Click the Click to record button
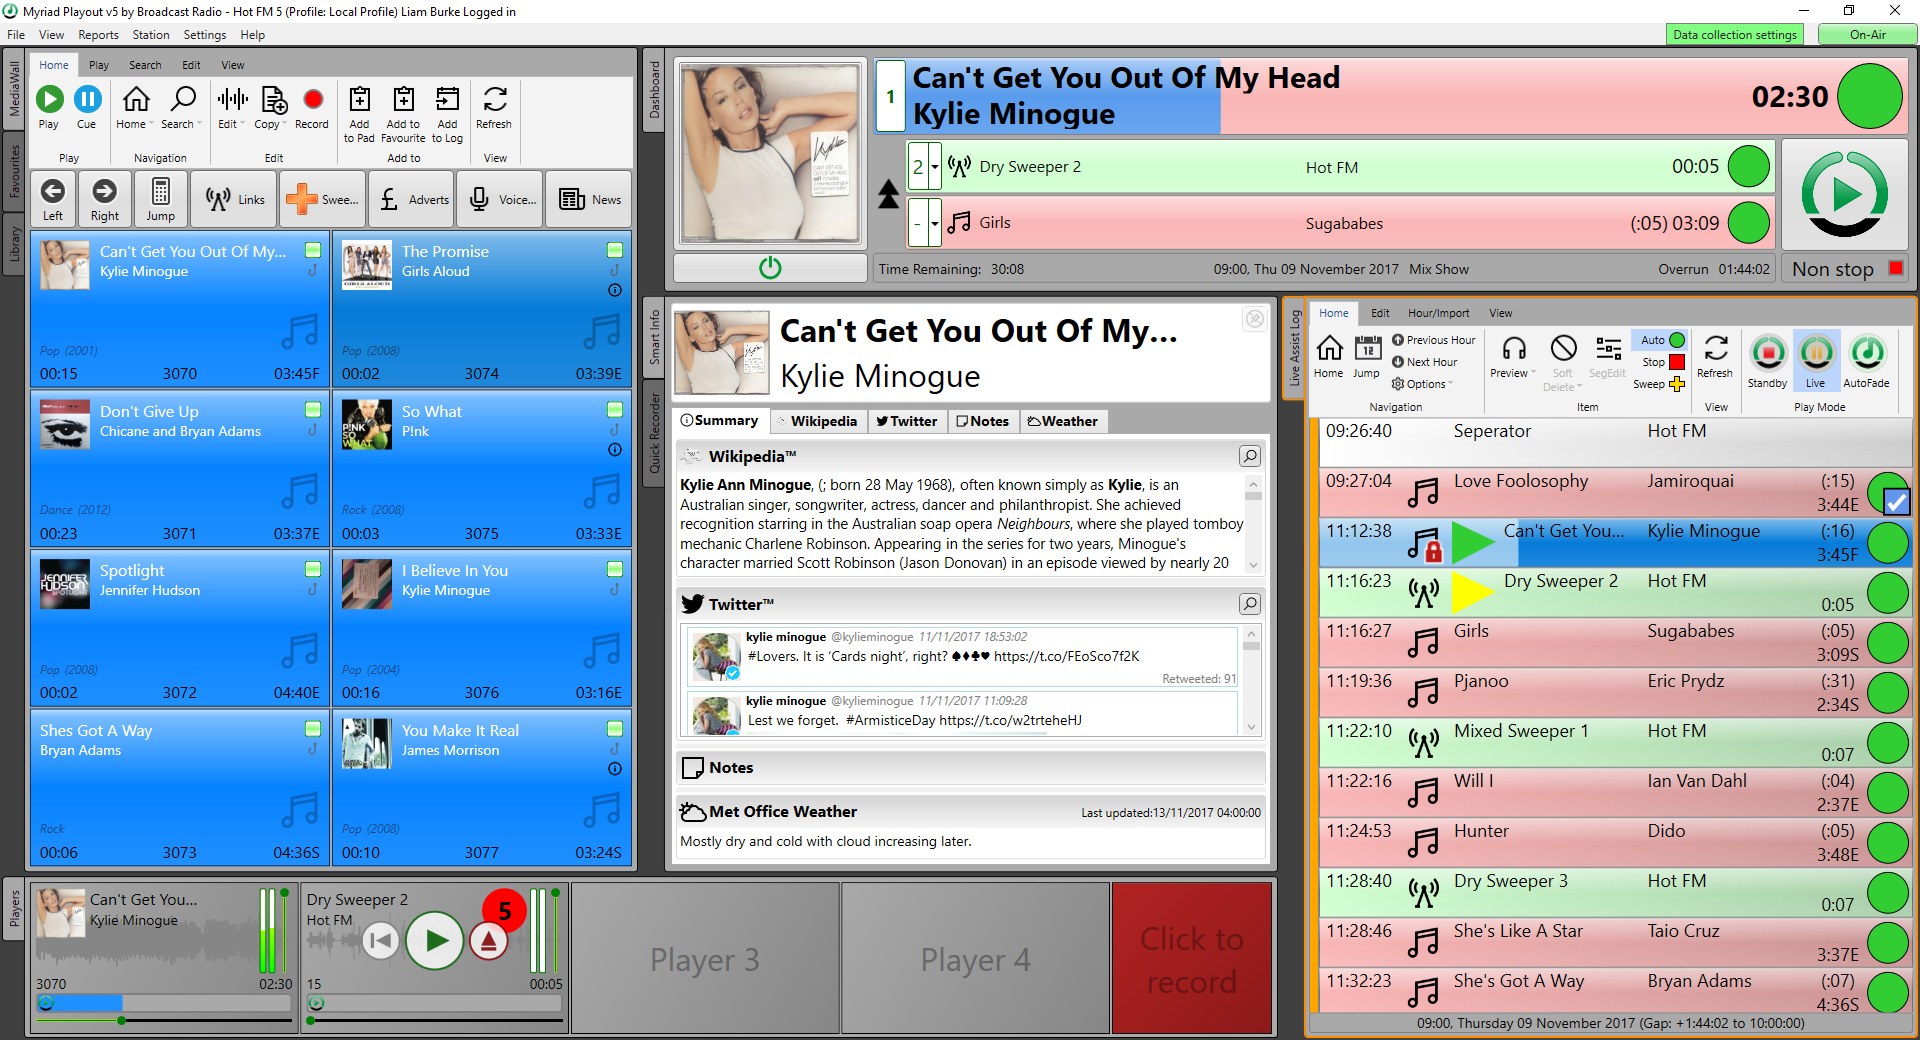 tap(1192, 958)
